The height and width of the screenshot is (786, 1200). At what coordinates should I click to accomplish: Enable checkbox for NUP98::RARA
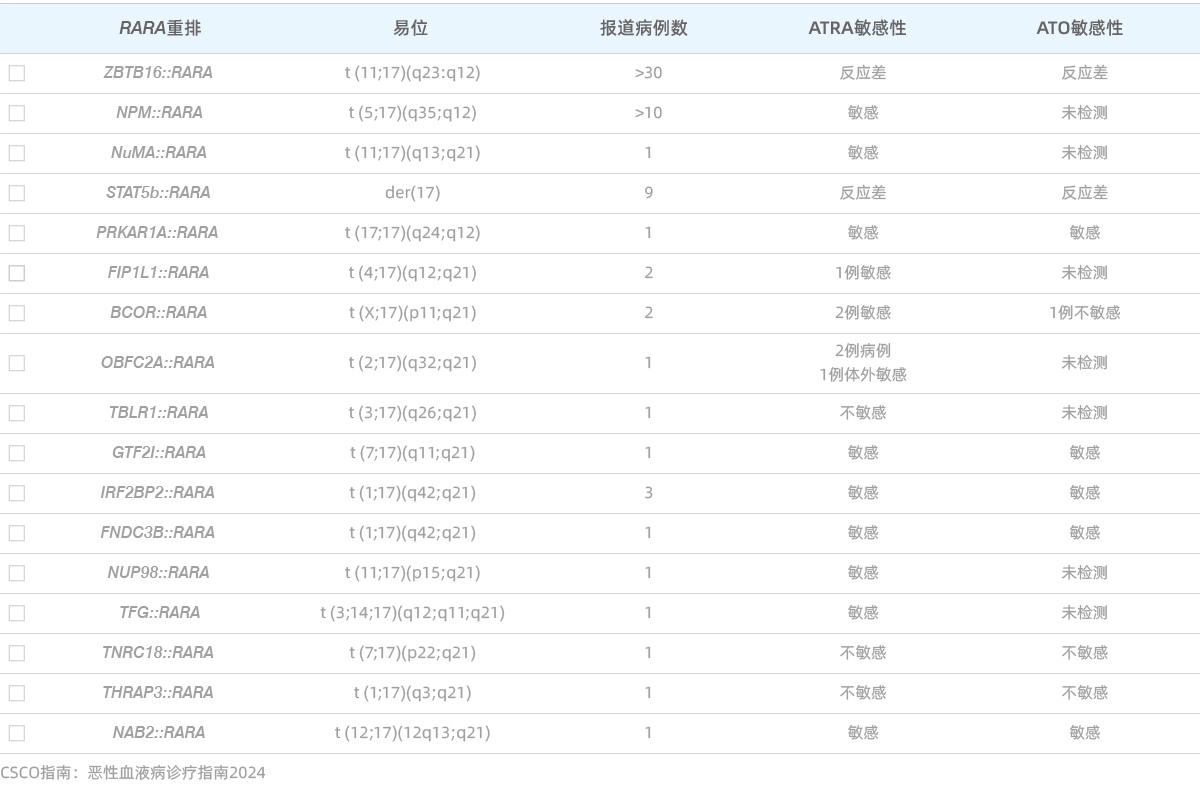[17, 573]
